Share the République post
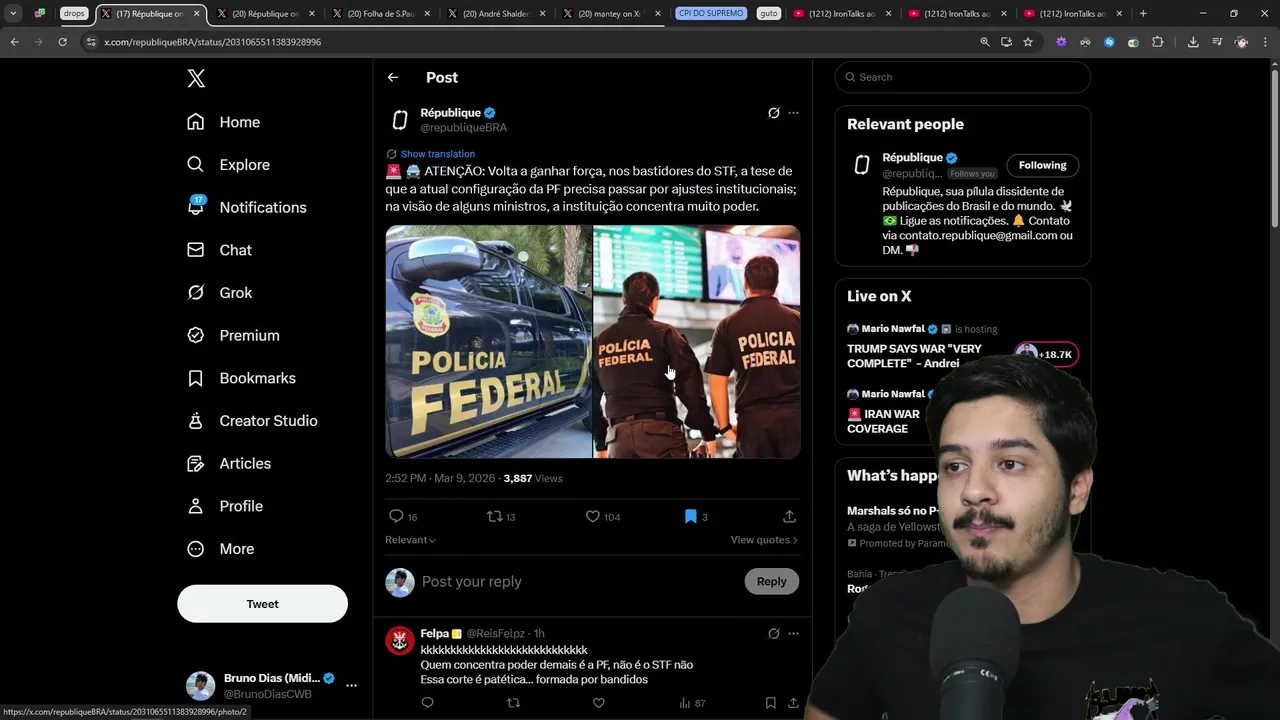Screen dimensions: 1280x720 tap(789, 516)
